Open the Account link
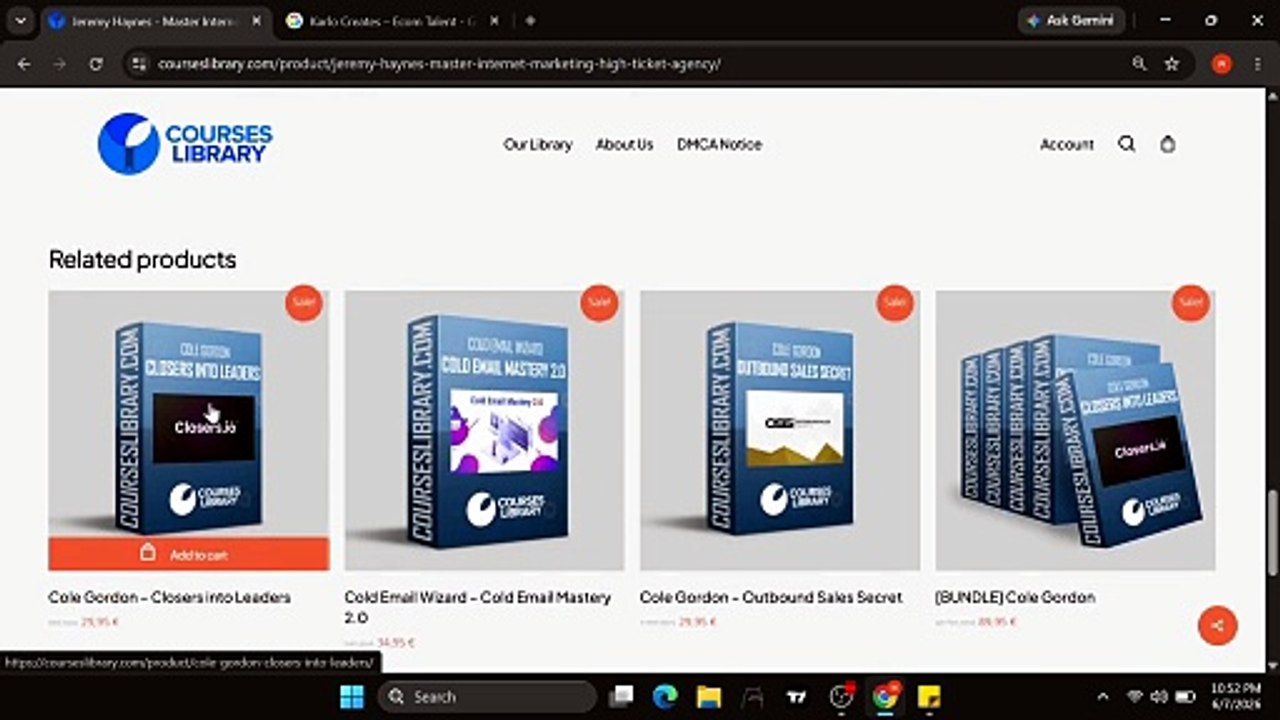 [x=1067, y=144]
